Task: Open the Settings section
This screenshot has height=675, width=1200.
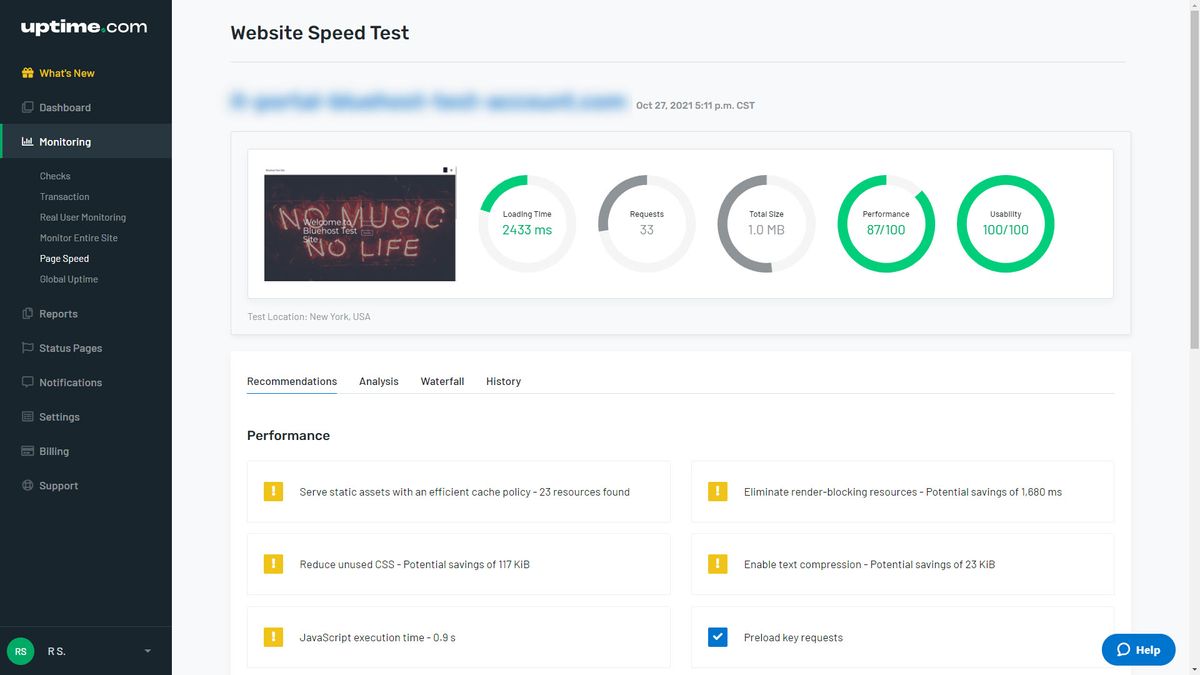Action: click(x=58, y=417)
